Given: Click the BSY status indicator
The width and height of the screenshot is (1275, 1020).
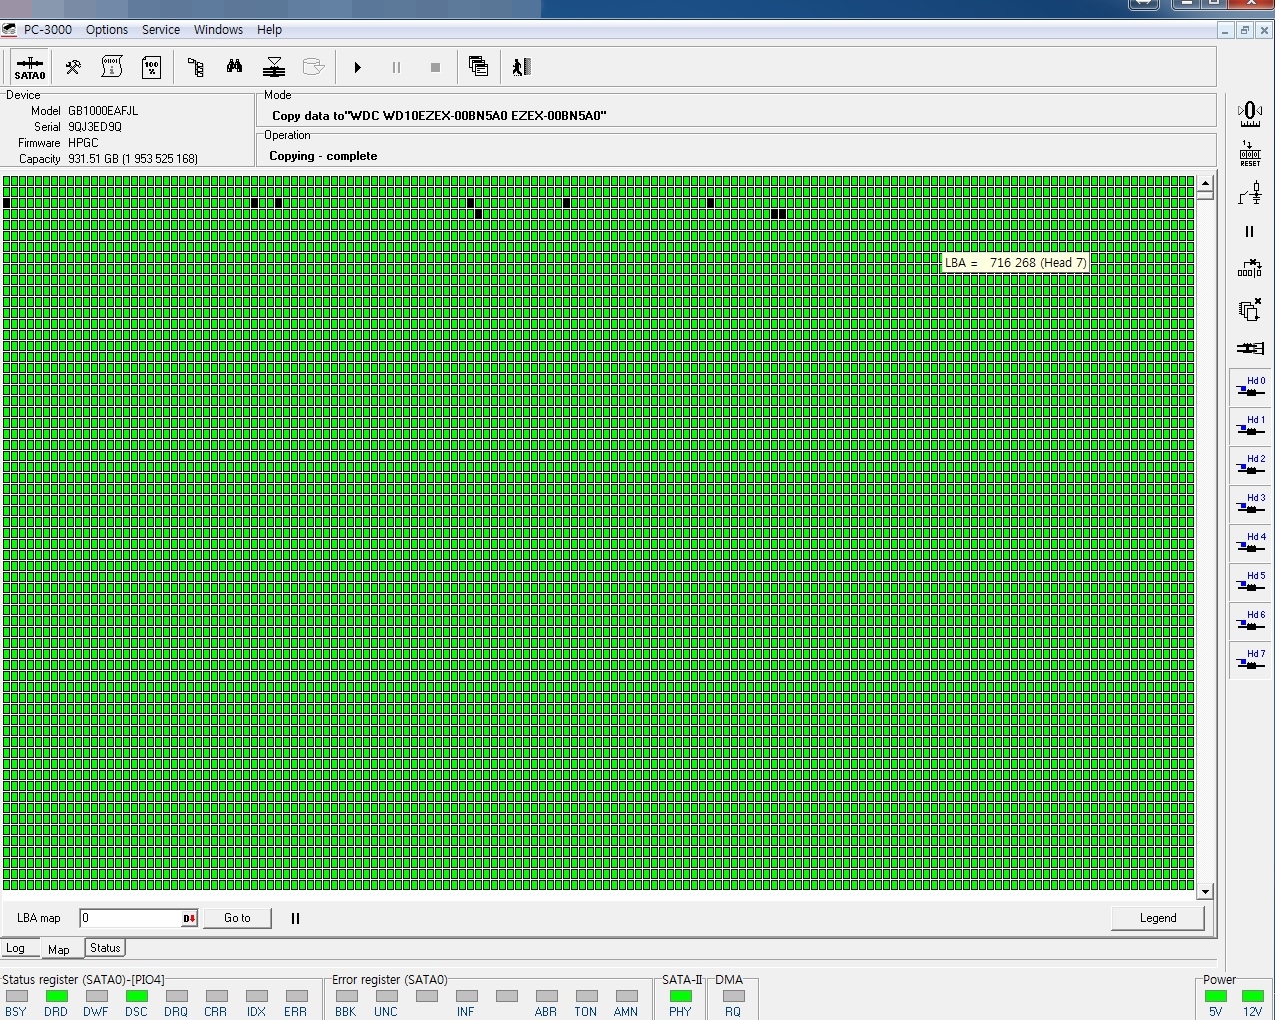Looking at the screenshot, I should tap(16, 996).
